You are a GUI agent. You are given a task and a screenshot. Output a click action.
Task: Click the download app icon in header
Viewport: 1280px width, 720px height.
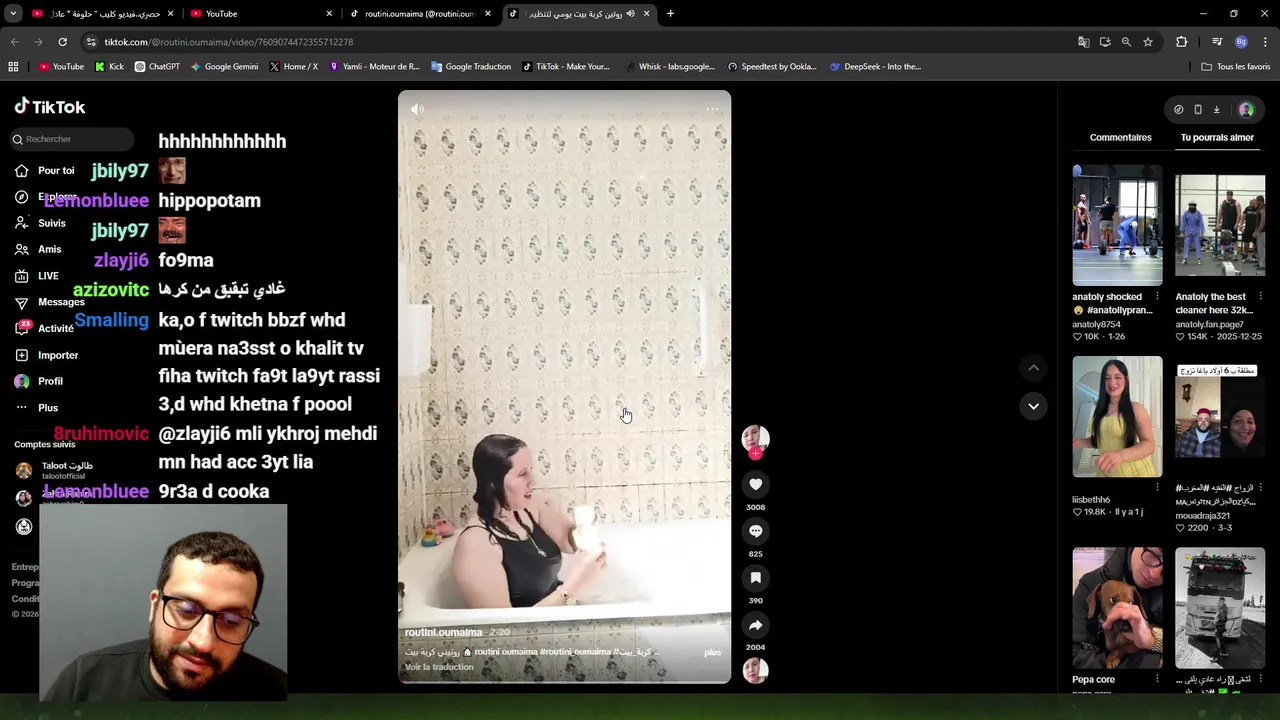[x=1217, y=110]
